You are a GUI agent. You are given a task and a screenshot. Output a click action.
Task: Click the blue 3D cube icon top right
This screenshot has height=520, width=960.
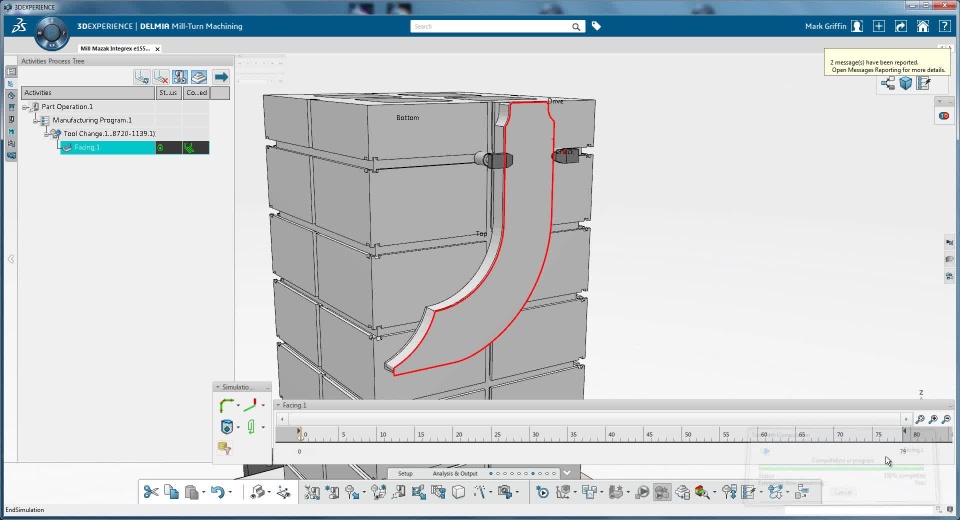tap(906, 83)
